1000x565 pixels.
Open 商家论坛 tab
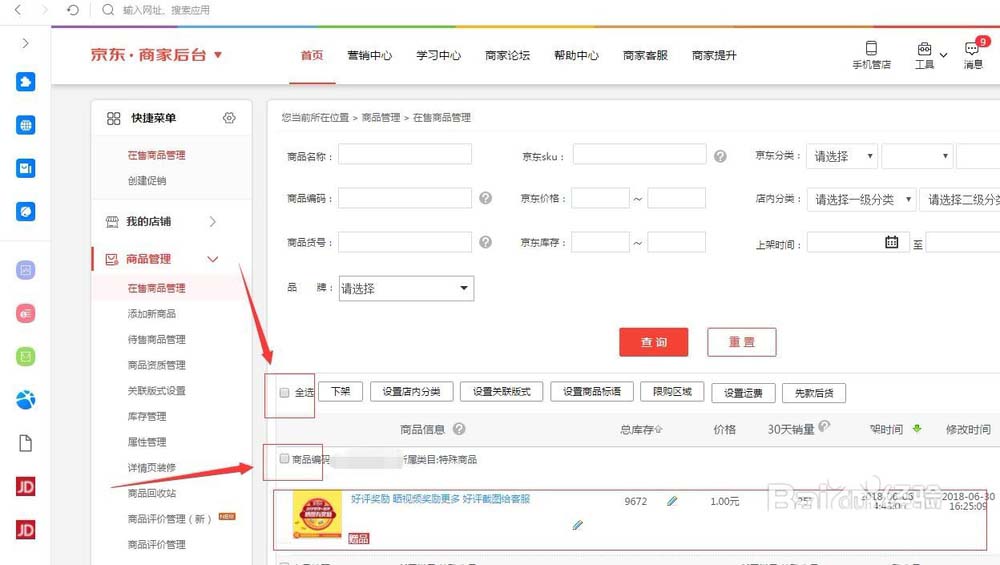pos(507,55)
